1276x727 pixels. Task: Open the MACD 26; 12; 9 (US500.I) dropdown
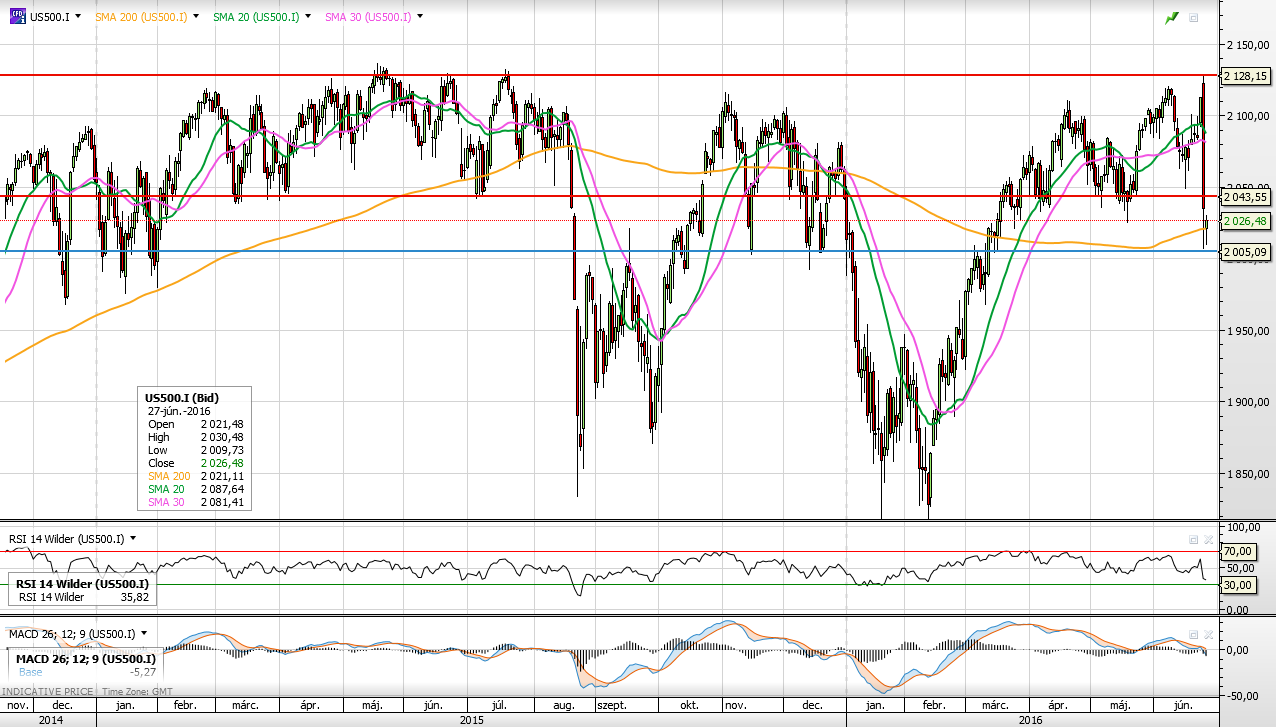point(144,633)
